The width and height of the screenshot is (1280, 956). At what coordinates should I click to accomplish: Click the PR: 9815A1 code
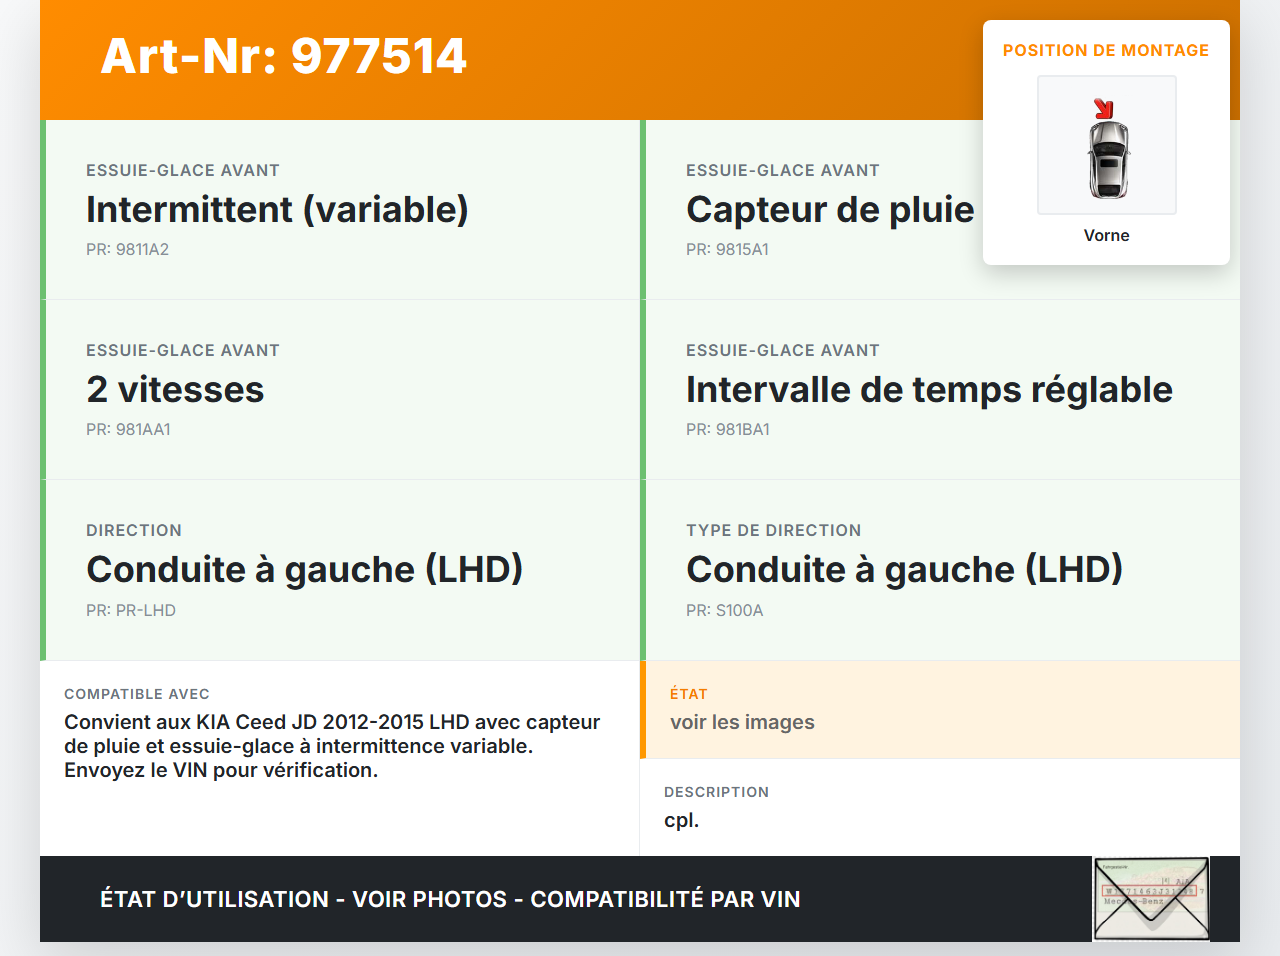728,249
